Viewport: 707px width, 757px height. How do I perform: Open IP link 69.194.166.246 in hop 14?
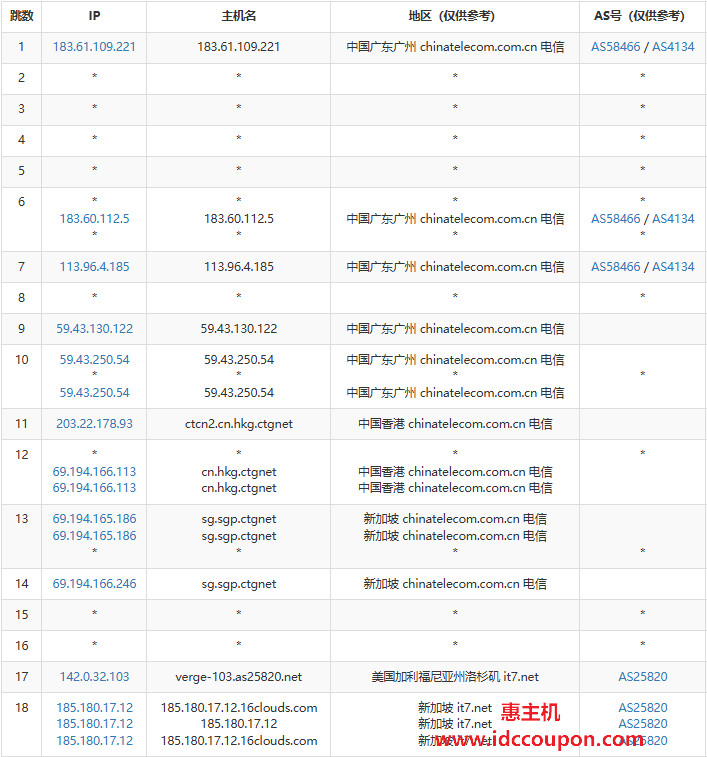94,584
